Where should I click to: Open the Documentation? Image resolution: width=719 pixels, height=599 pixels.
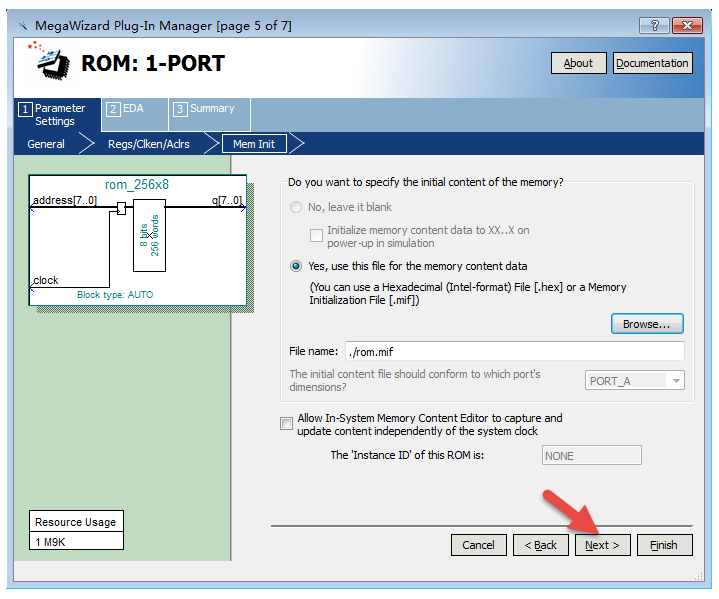(652, 63)
